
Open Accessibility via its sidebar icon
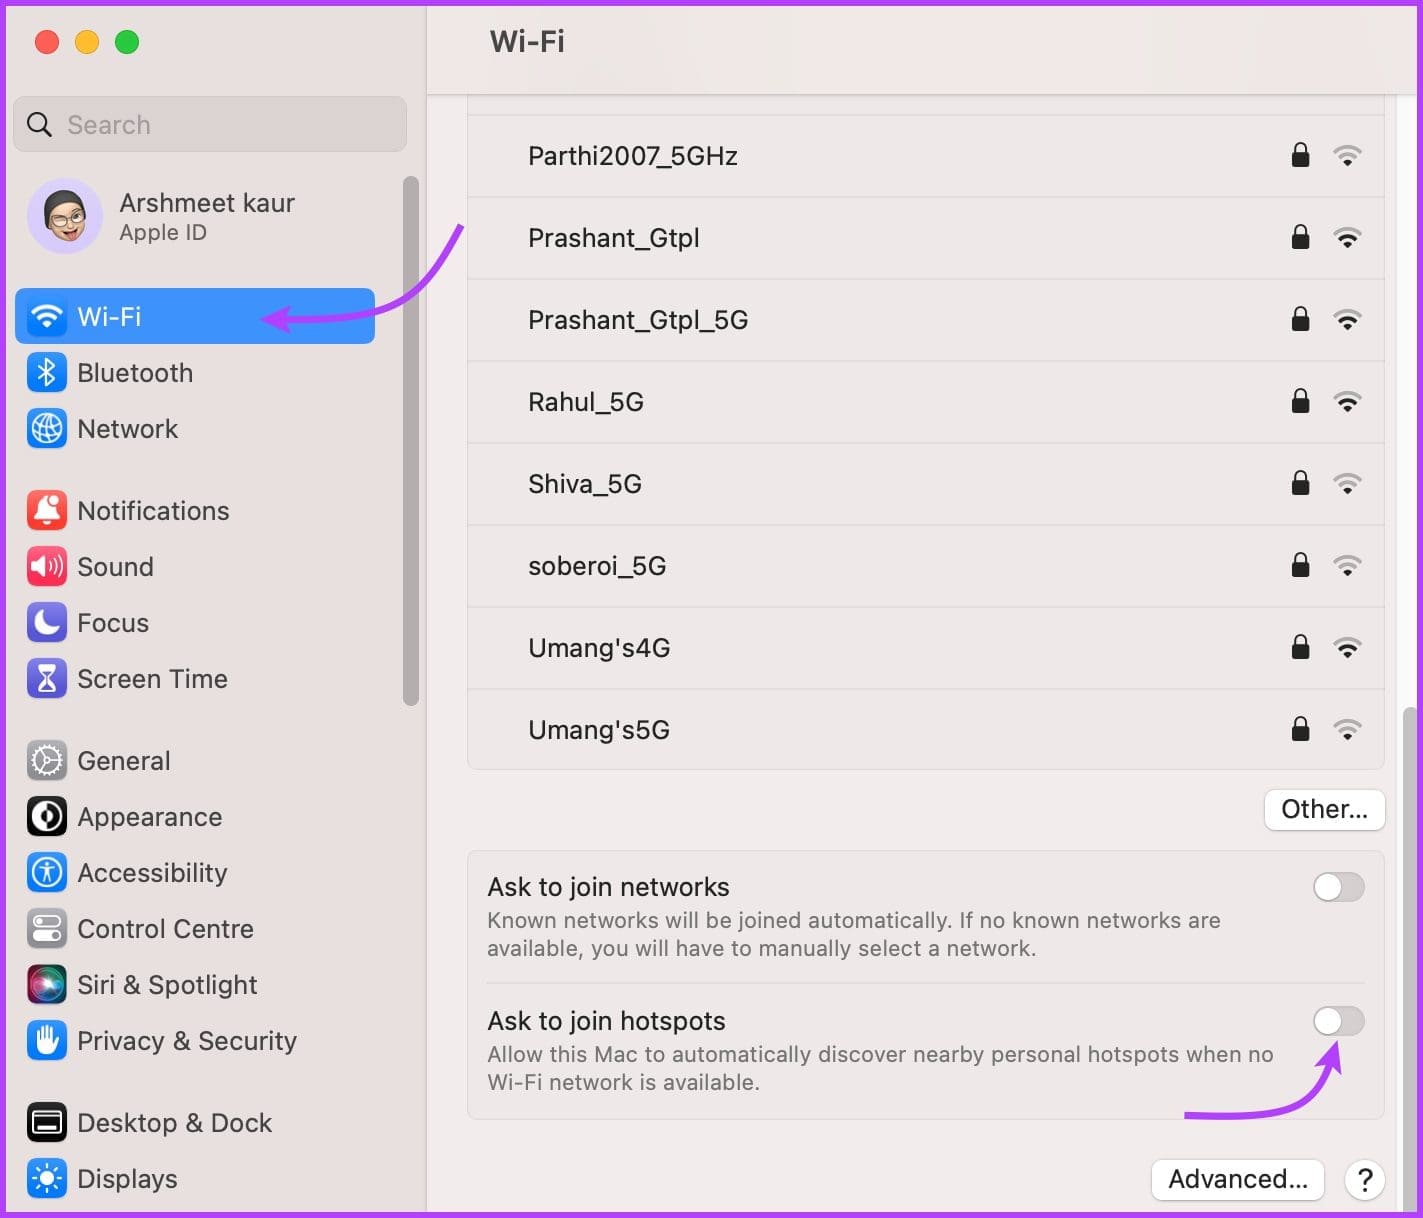click(46, 872)
